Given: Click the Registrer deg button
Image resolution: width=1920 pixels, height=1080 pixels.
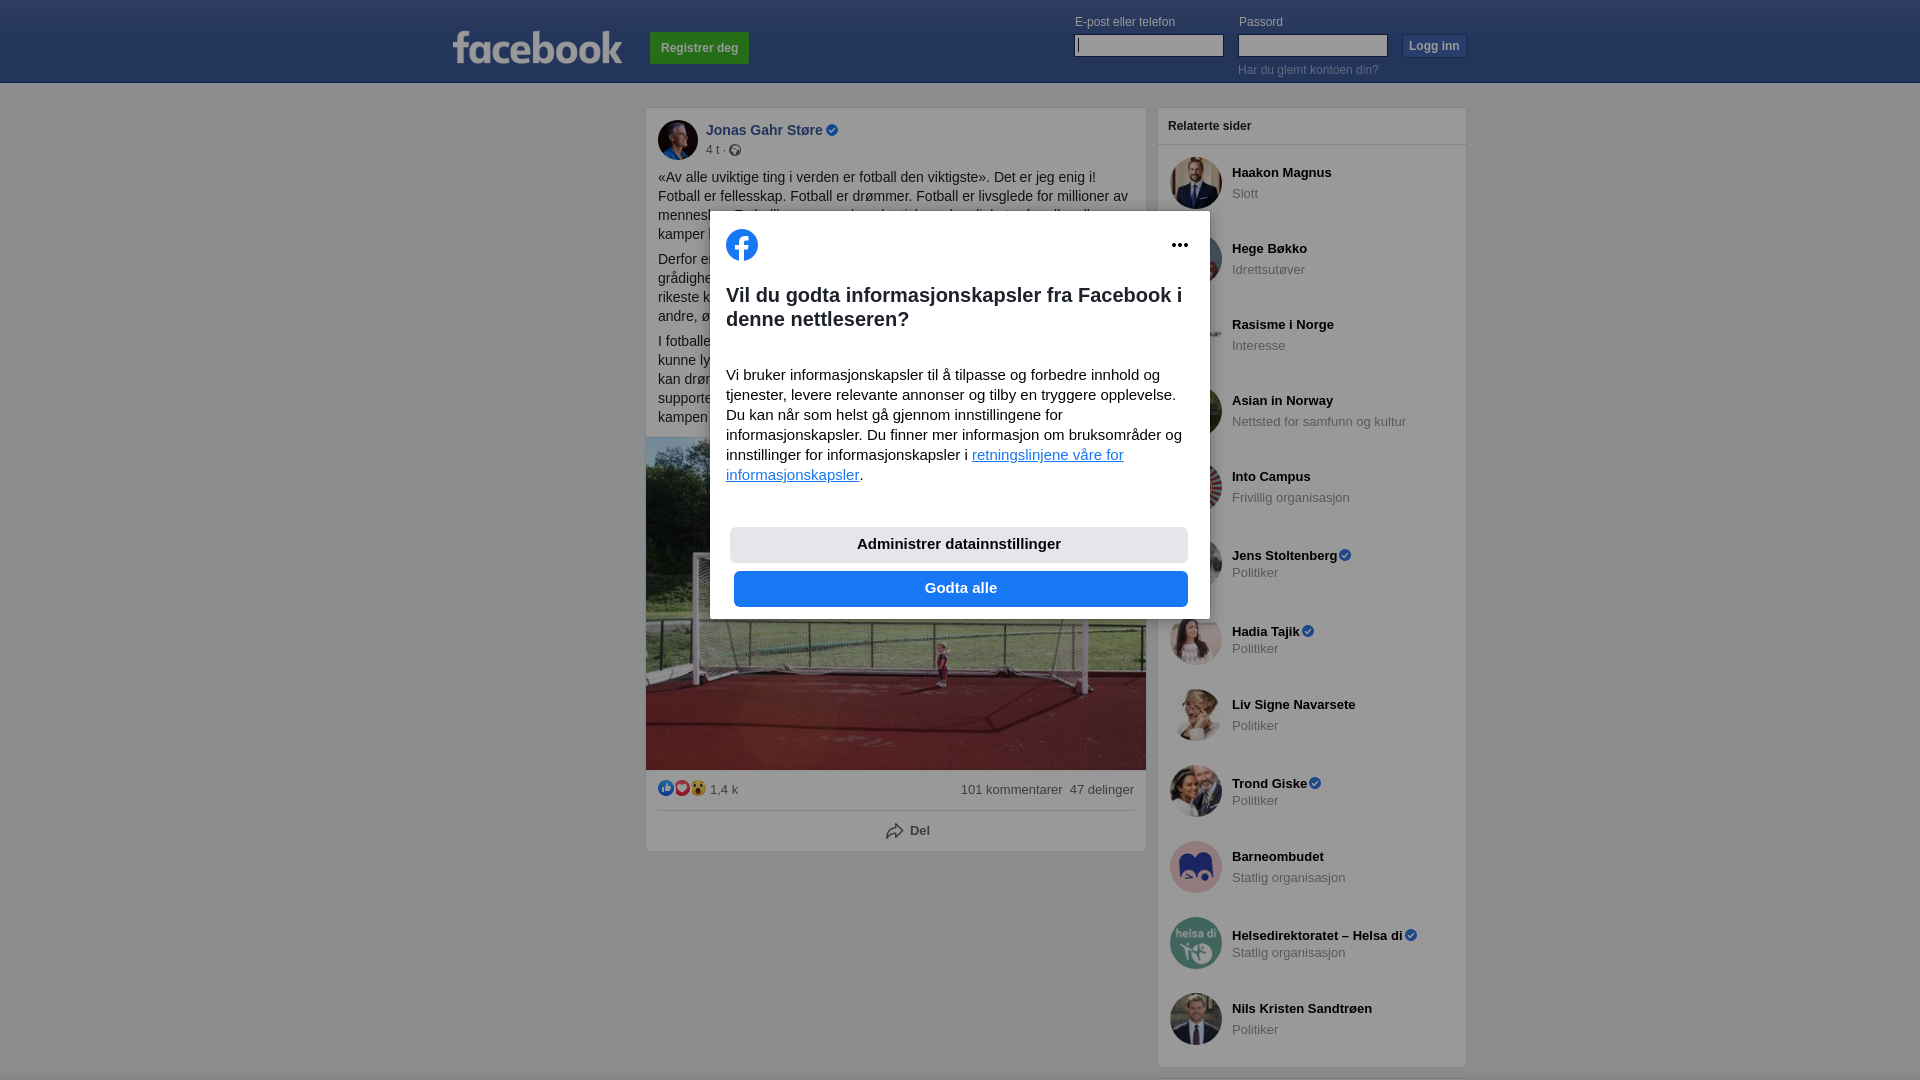Looking at the screenshot, I should coord(699,48).
